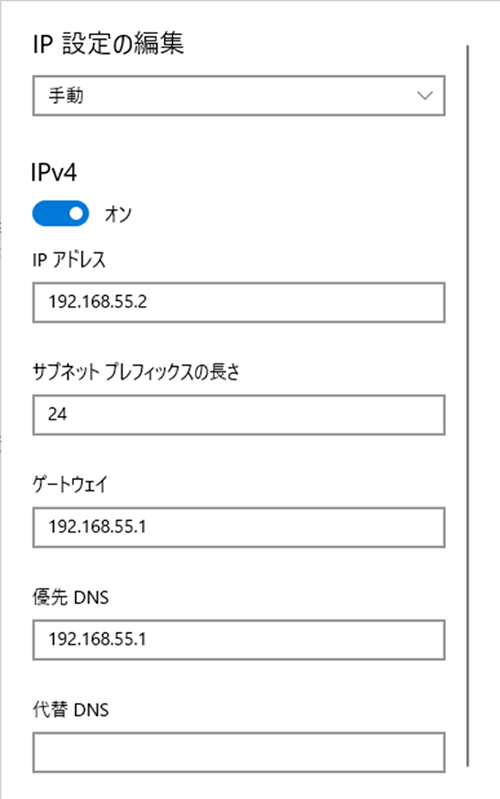The width and height of the screenshot is (500, 799).
Task: Click the 優先 DNS label text
Action: pyautogui.click(x=71, y=597)
